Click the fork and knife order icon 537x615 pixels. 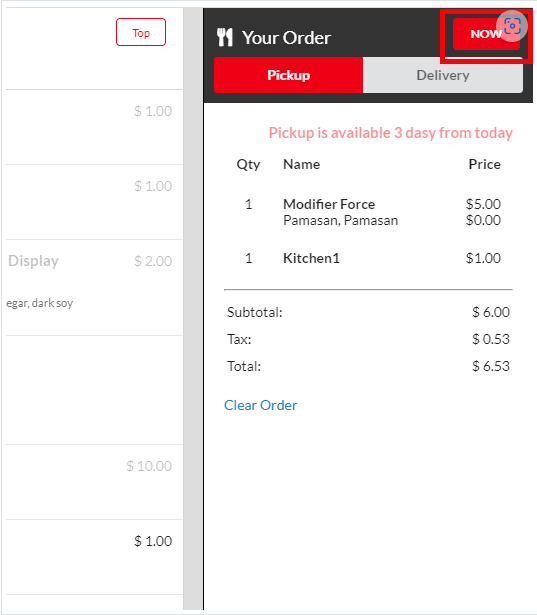225,37
